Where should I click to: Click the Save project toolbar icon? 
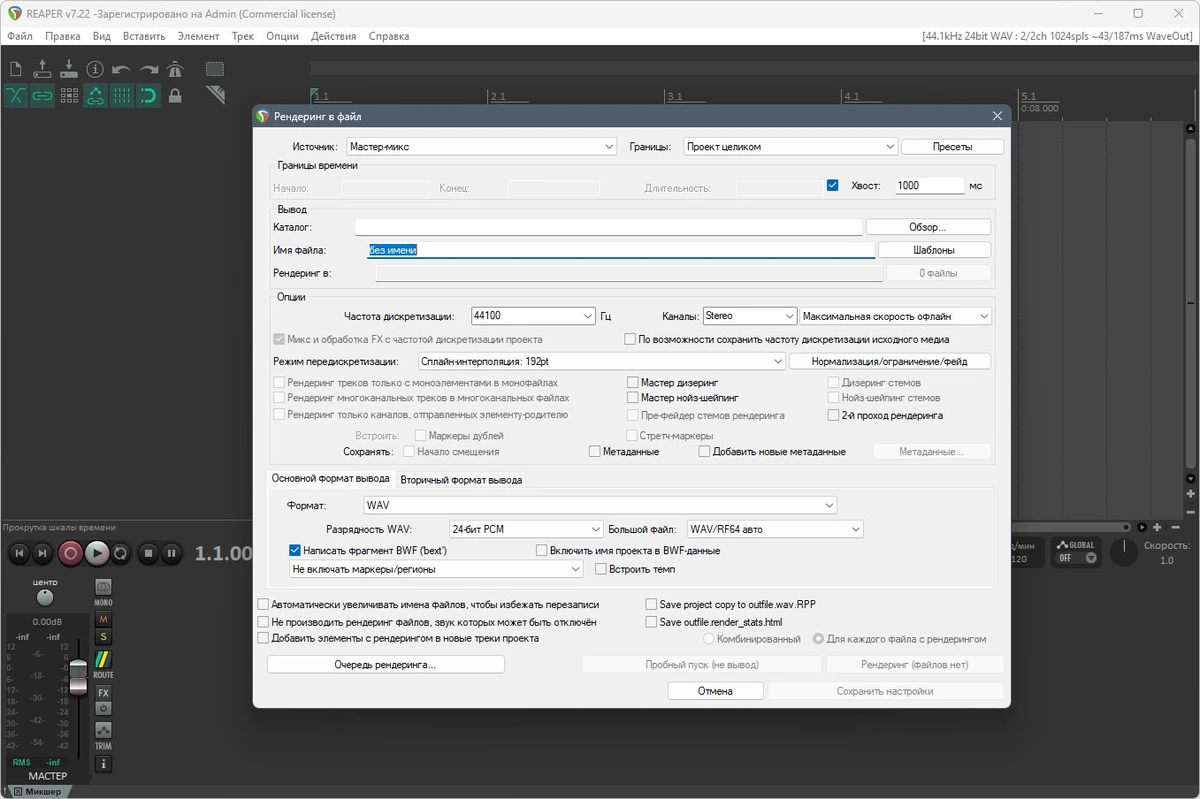click(69, 69)
